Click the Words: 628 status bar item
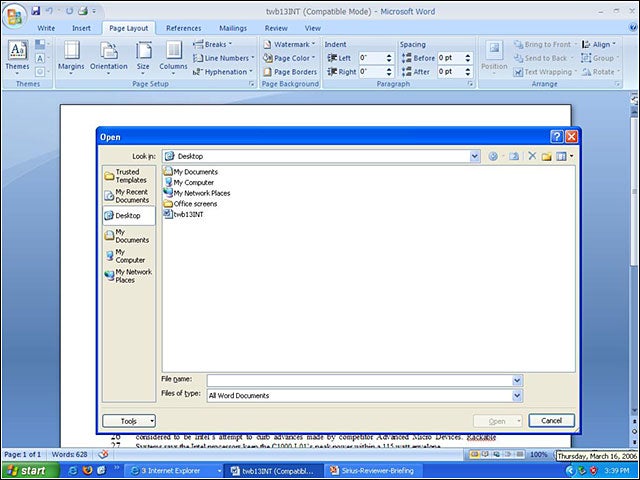The image size is (640, 480). tap(69, 454)
